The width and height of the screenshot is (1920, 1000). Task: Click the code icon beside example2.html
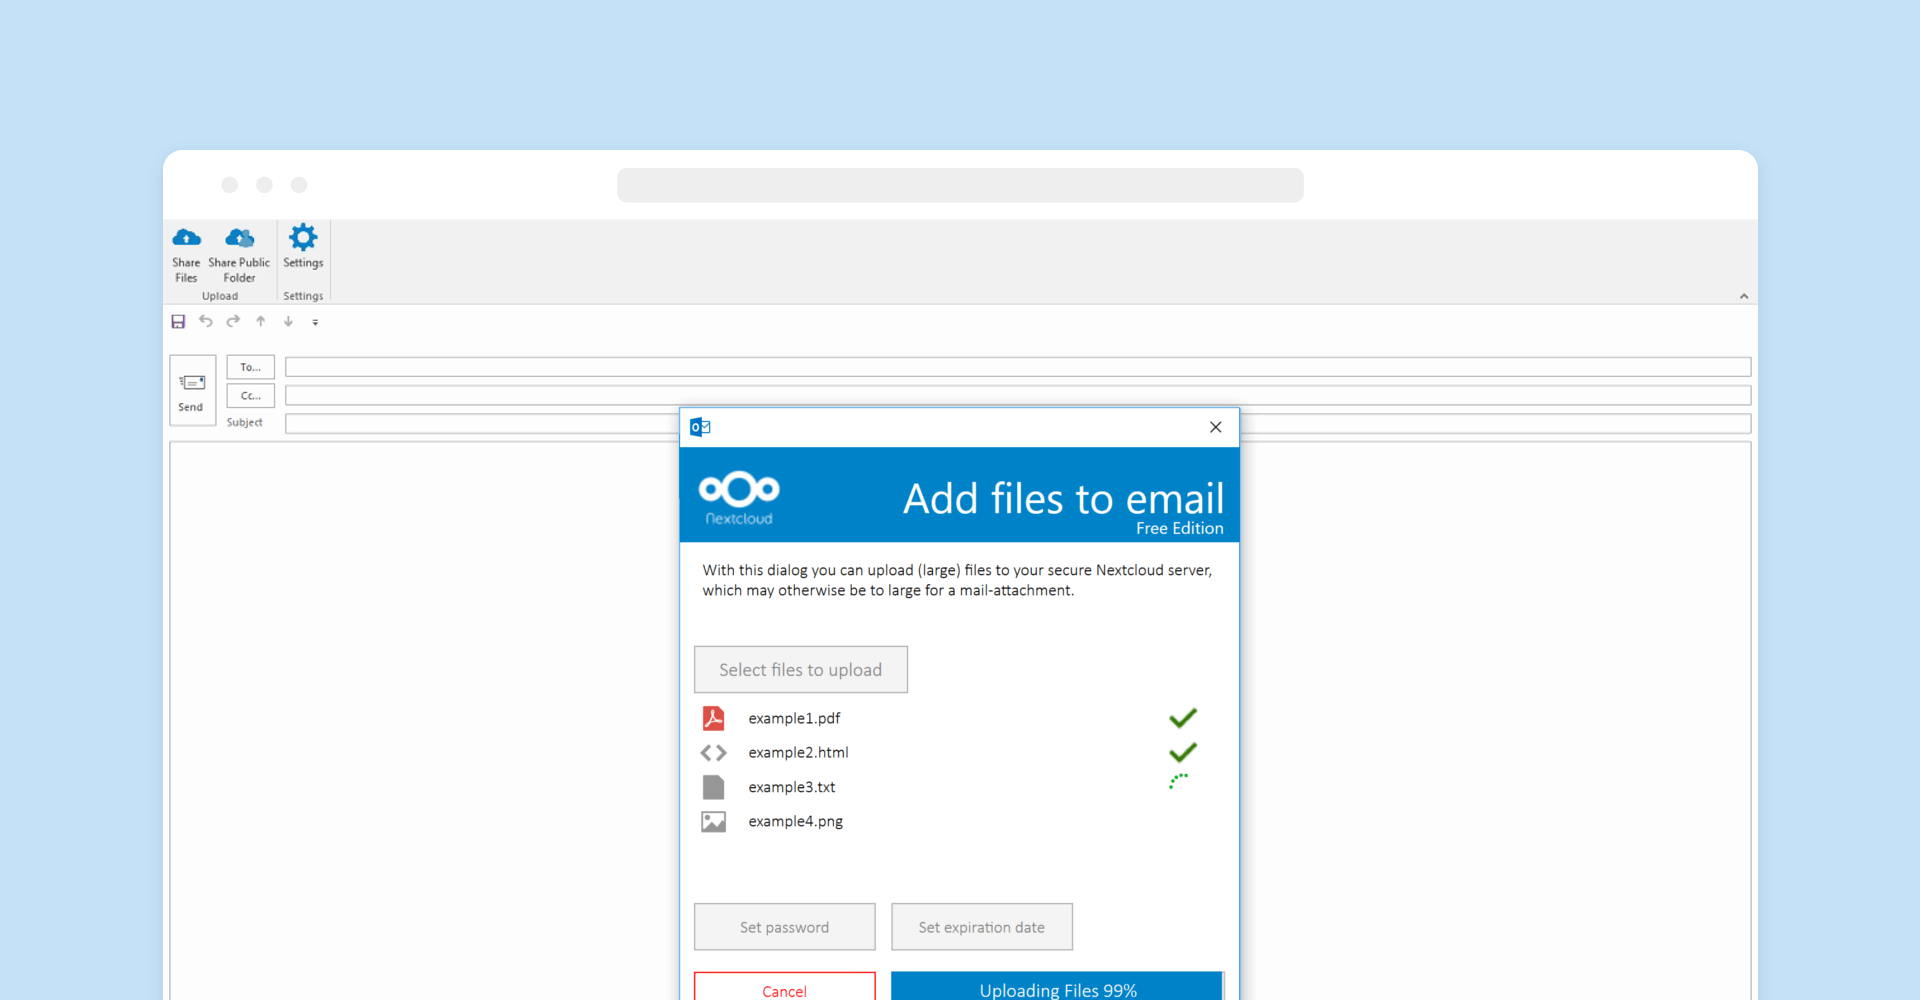pyautogui.click(x=713, y=753)
